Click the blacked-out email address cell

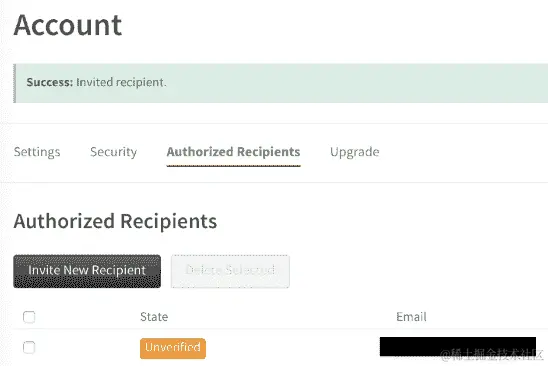click(458, 346)
